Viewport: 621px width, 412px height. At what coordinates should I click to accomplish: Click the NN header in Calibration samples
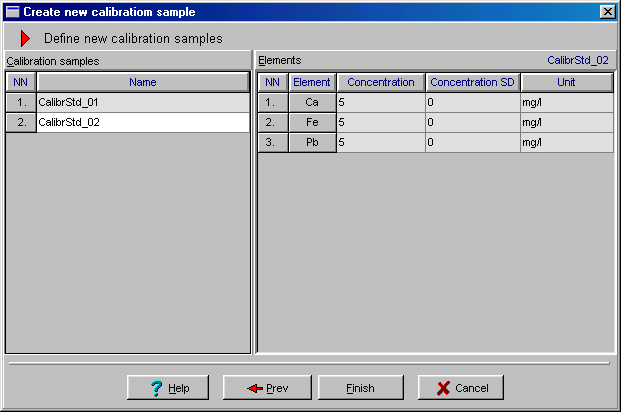pyautogui.click(x=21, y=82)
